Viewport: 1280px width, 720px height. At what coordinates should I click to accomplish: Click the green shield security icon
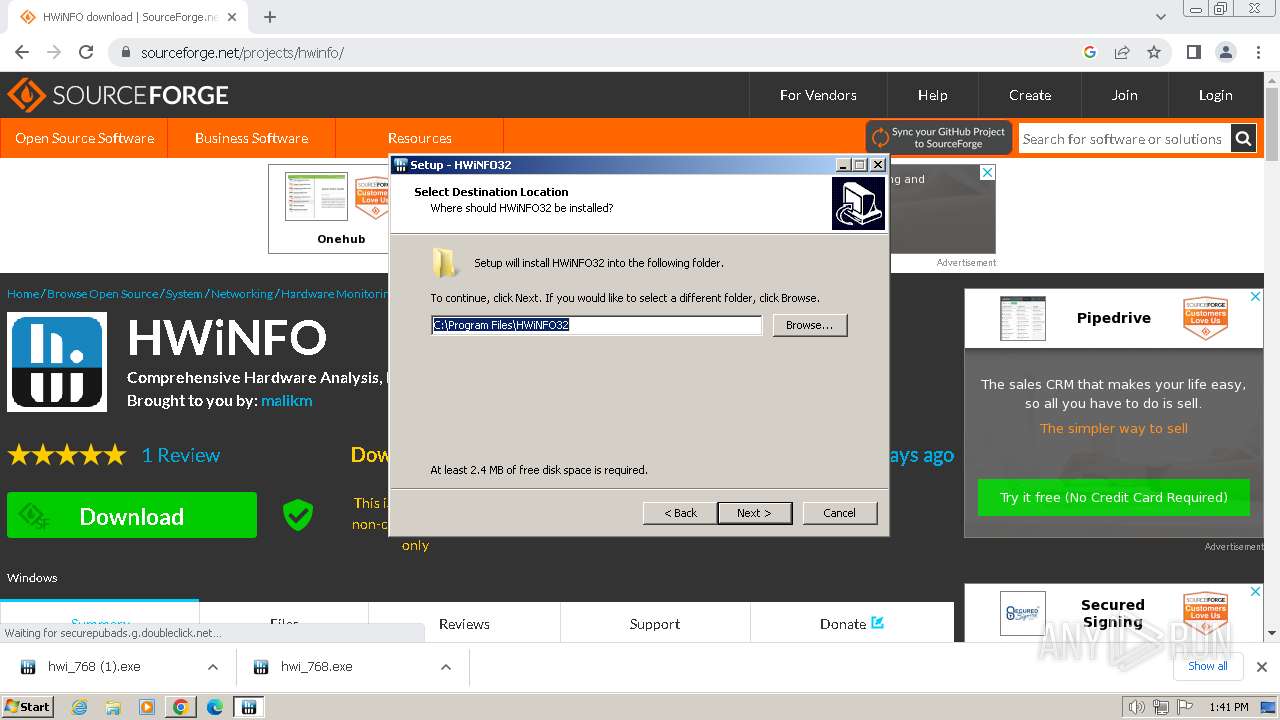coord(298,515)
